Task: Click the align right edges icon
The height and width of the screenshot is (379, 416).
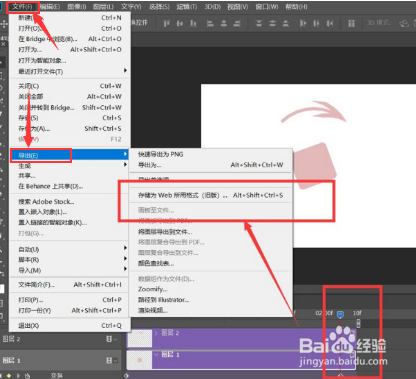Action: pos(237,23)
